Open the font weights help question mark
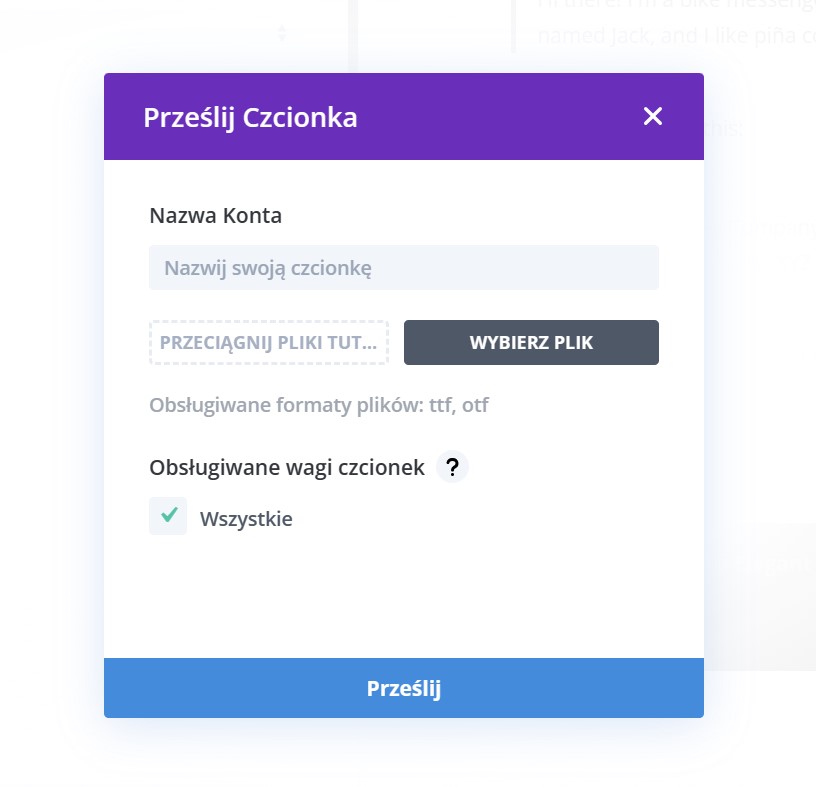This screenshot has width=816, height=787. 452,467
